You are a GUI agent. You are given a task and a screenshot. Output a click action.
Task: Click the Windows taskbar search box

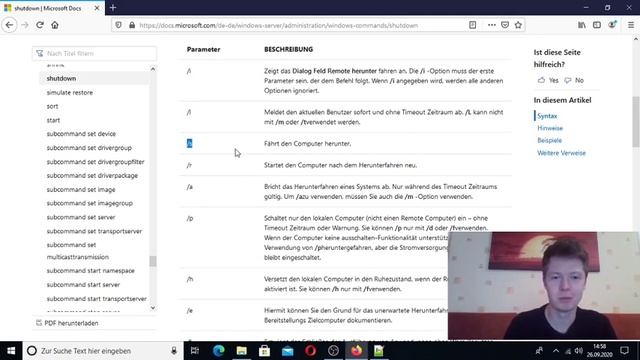point(102,351)
